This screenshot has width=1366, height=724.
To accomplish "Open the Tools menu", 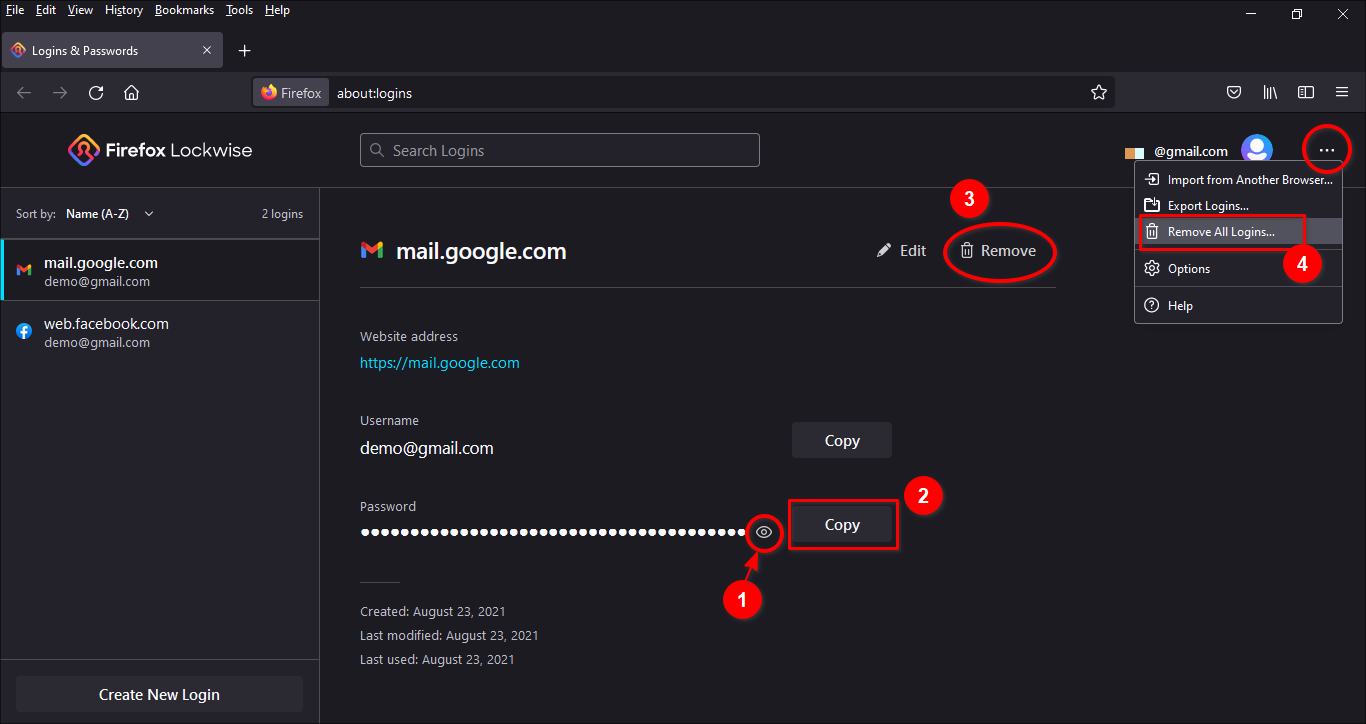I will click(240, 10).
